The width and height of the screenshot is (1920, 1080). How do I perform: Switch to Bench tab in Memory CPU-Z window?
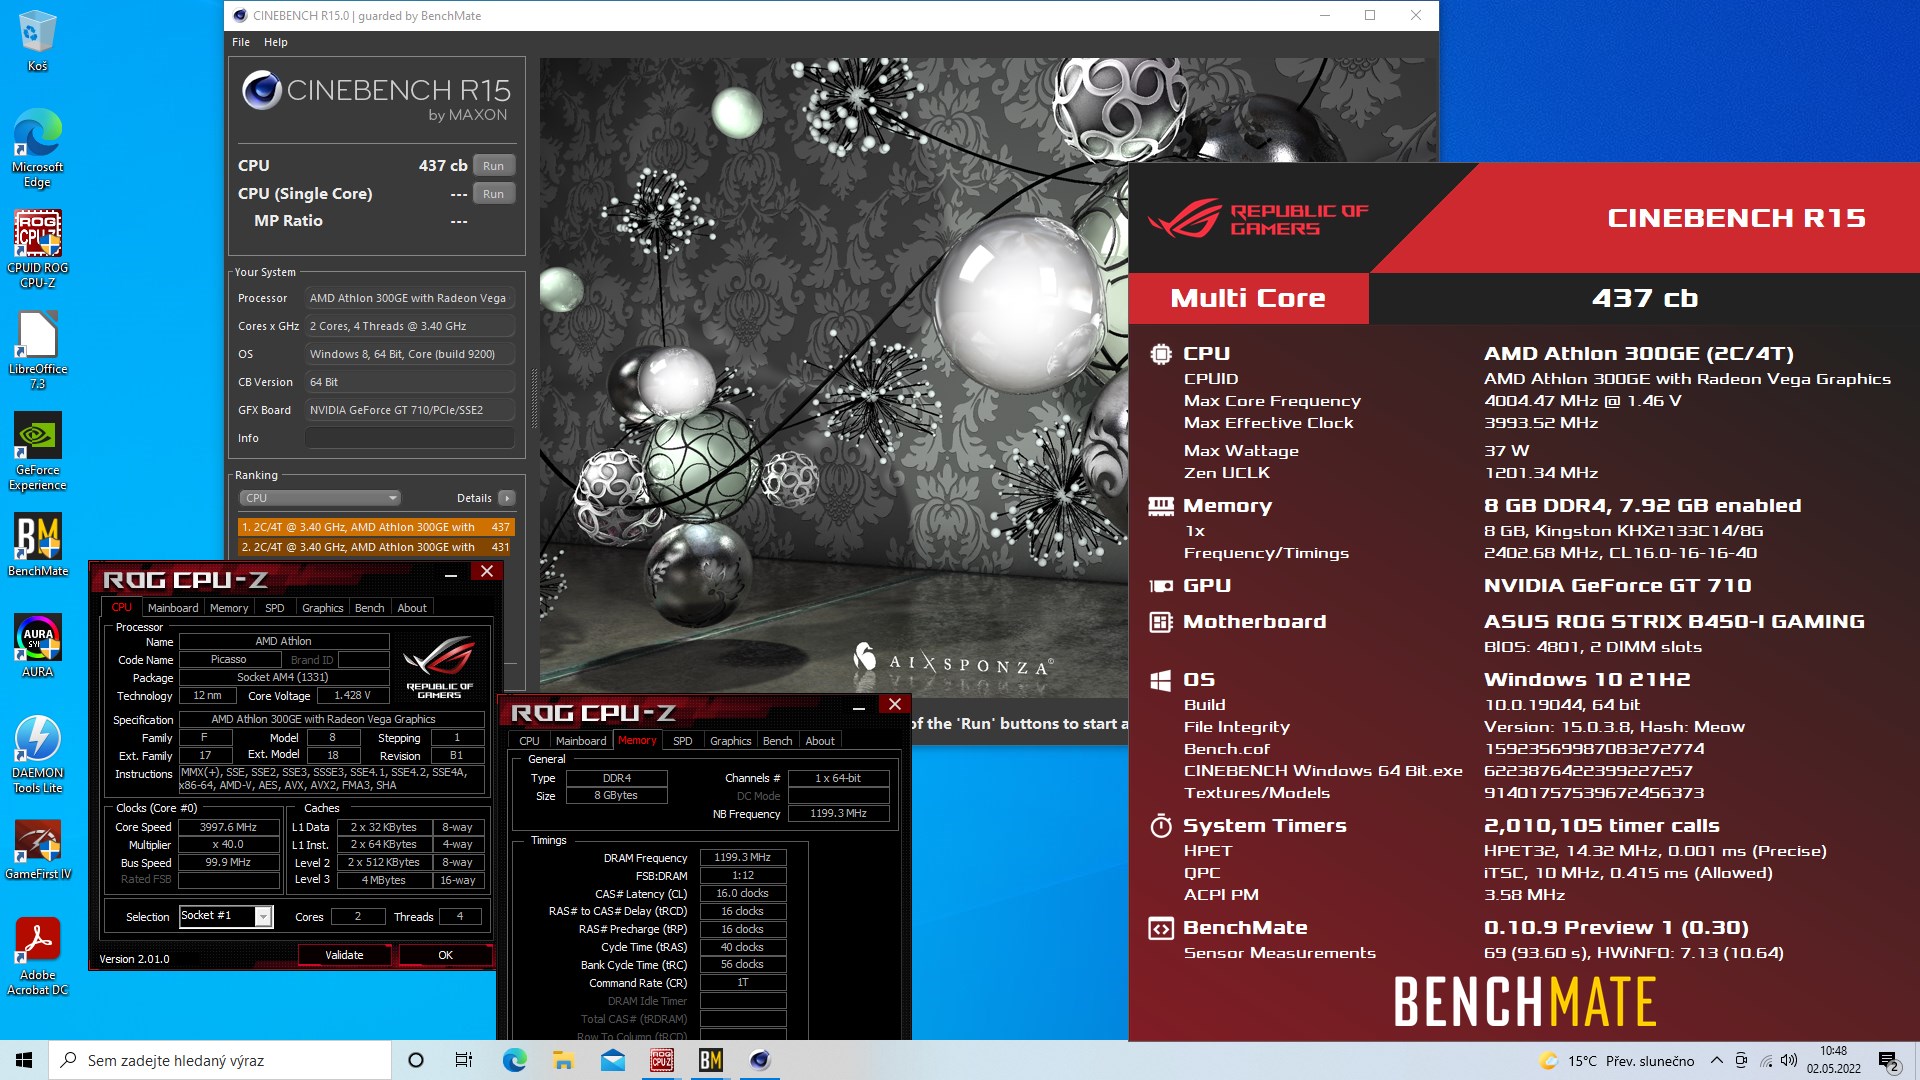pos(778,741)
